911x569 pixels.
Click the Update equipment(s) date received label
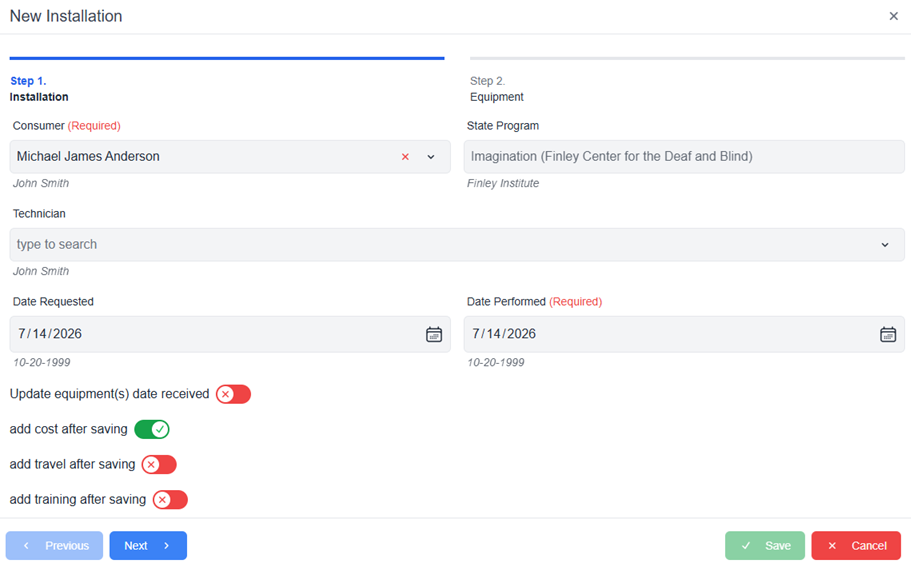pos(109,394)
